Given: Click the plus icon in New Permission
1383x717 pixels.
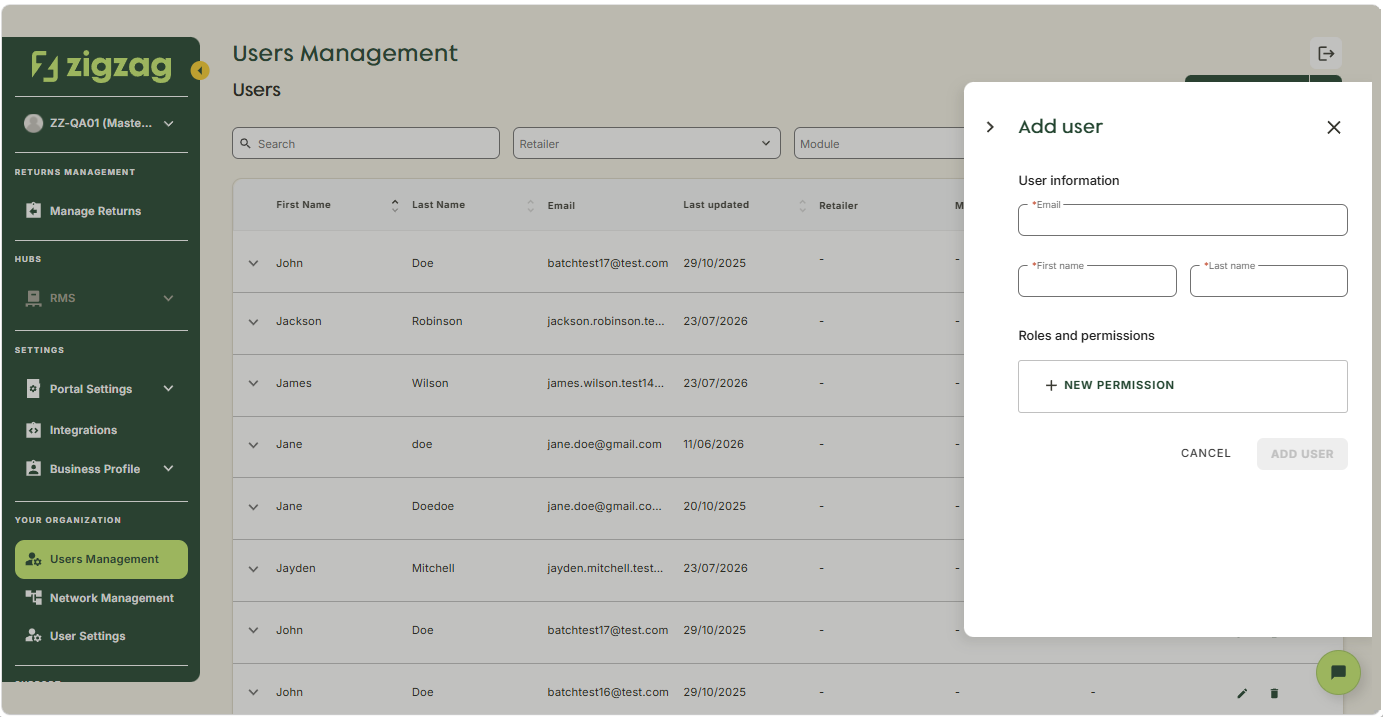Looking at the screenshot, I should click(x=1051, y=385).
